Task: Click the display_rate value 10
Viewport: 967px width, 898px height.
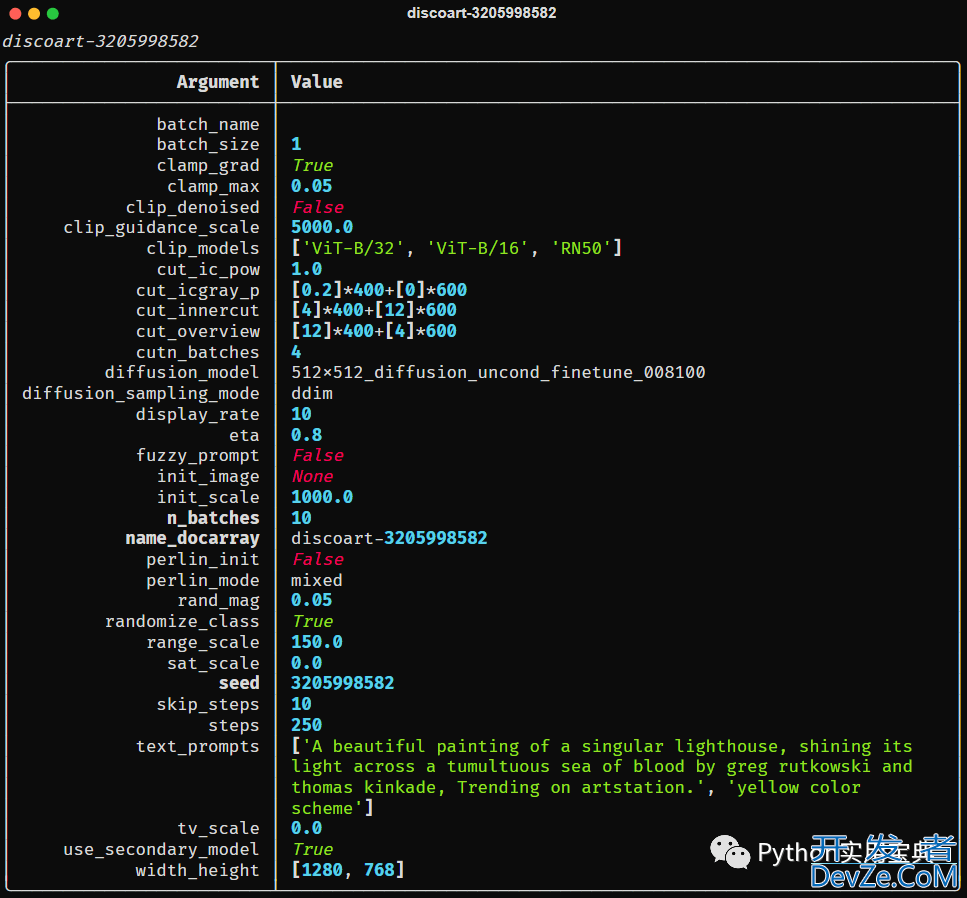Action: coord(302,414)
